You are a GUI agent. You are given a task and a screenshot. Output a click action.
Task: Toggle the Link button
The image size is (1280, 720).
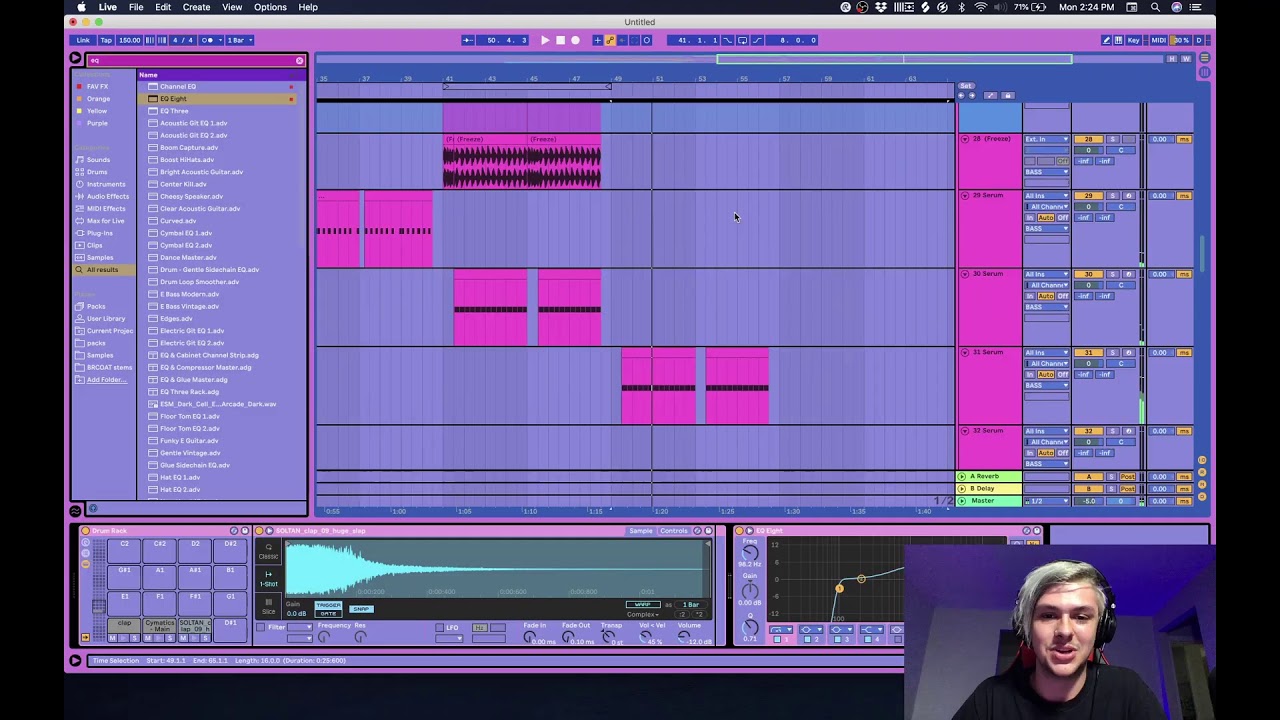(x=83, y=40)
